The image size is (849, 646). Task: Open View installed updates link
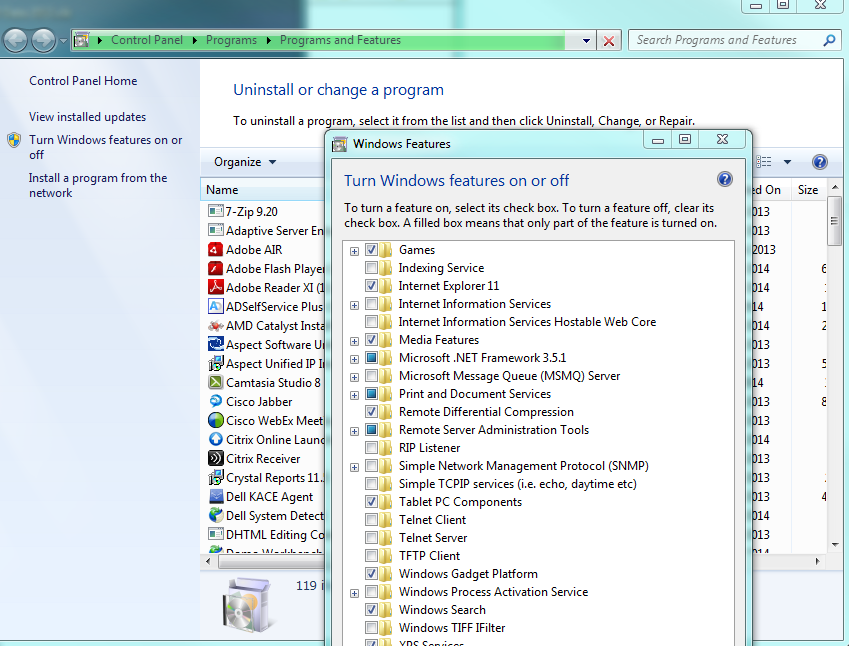(x=87, y=116)
